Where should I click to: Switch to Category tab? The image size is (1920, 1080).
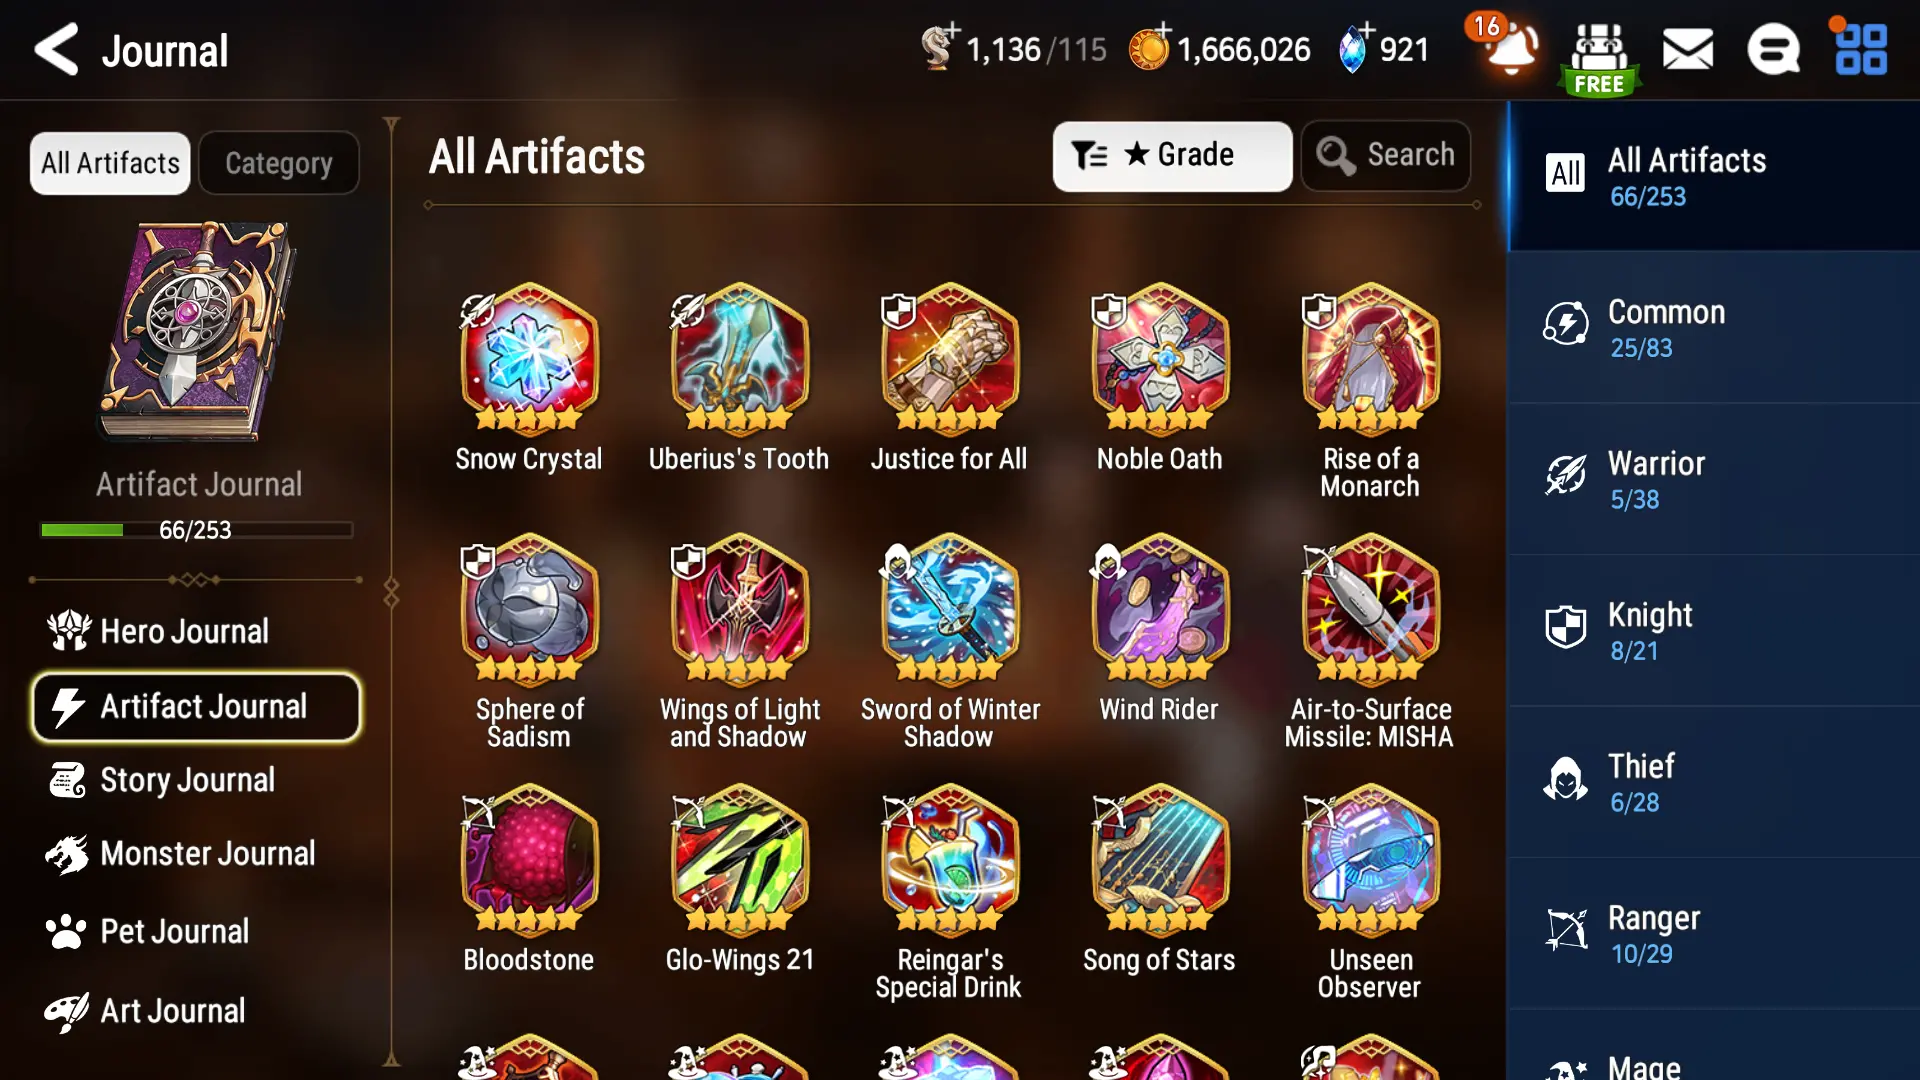(279, 163)
